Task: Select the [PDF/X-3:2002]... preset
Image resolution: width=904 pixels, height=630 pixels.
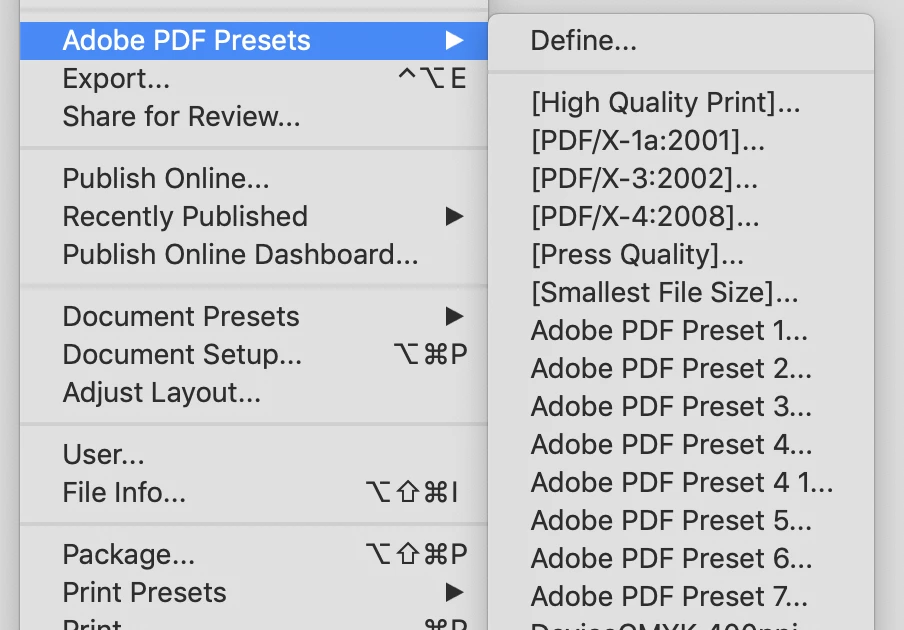Action: pos(681,179)
